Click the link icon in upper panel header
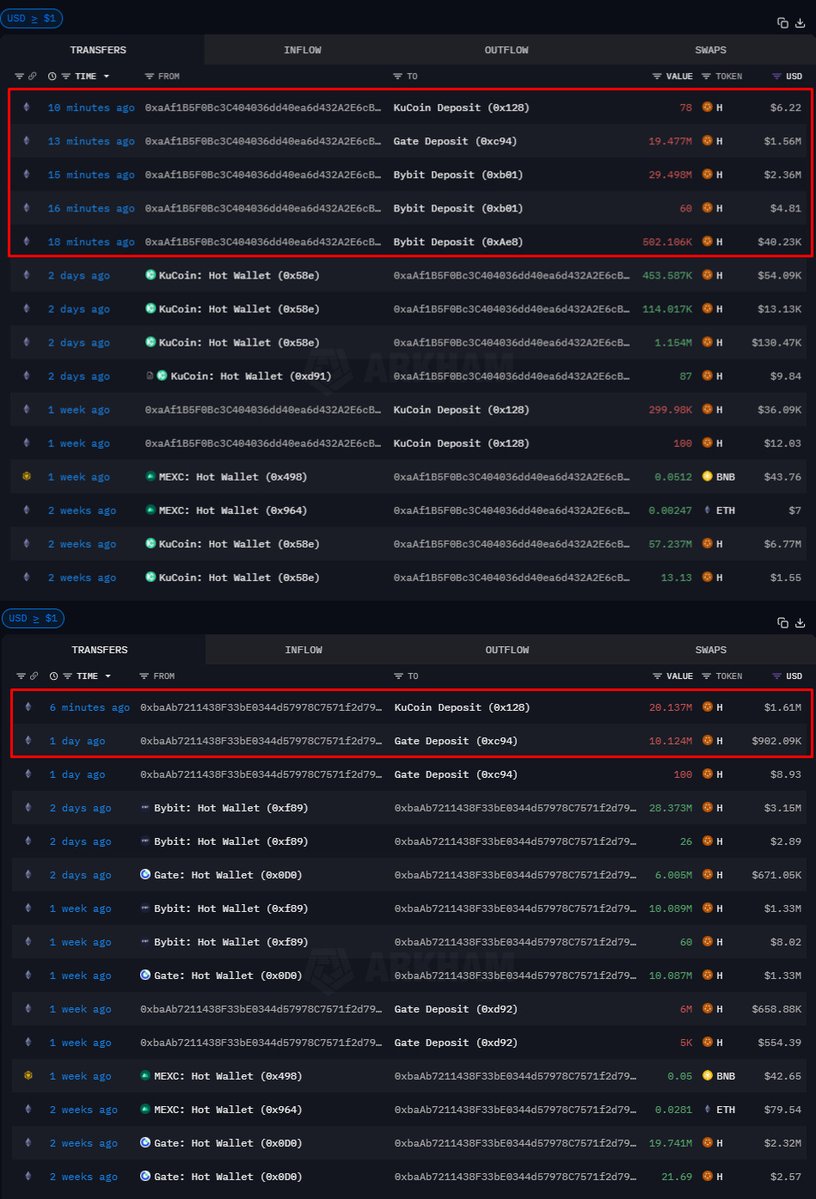The image size is (816, 1199). 32,76
